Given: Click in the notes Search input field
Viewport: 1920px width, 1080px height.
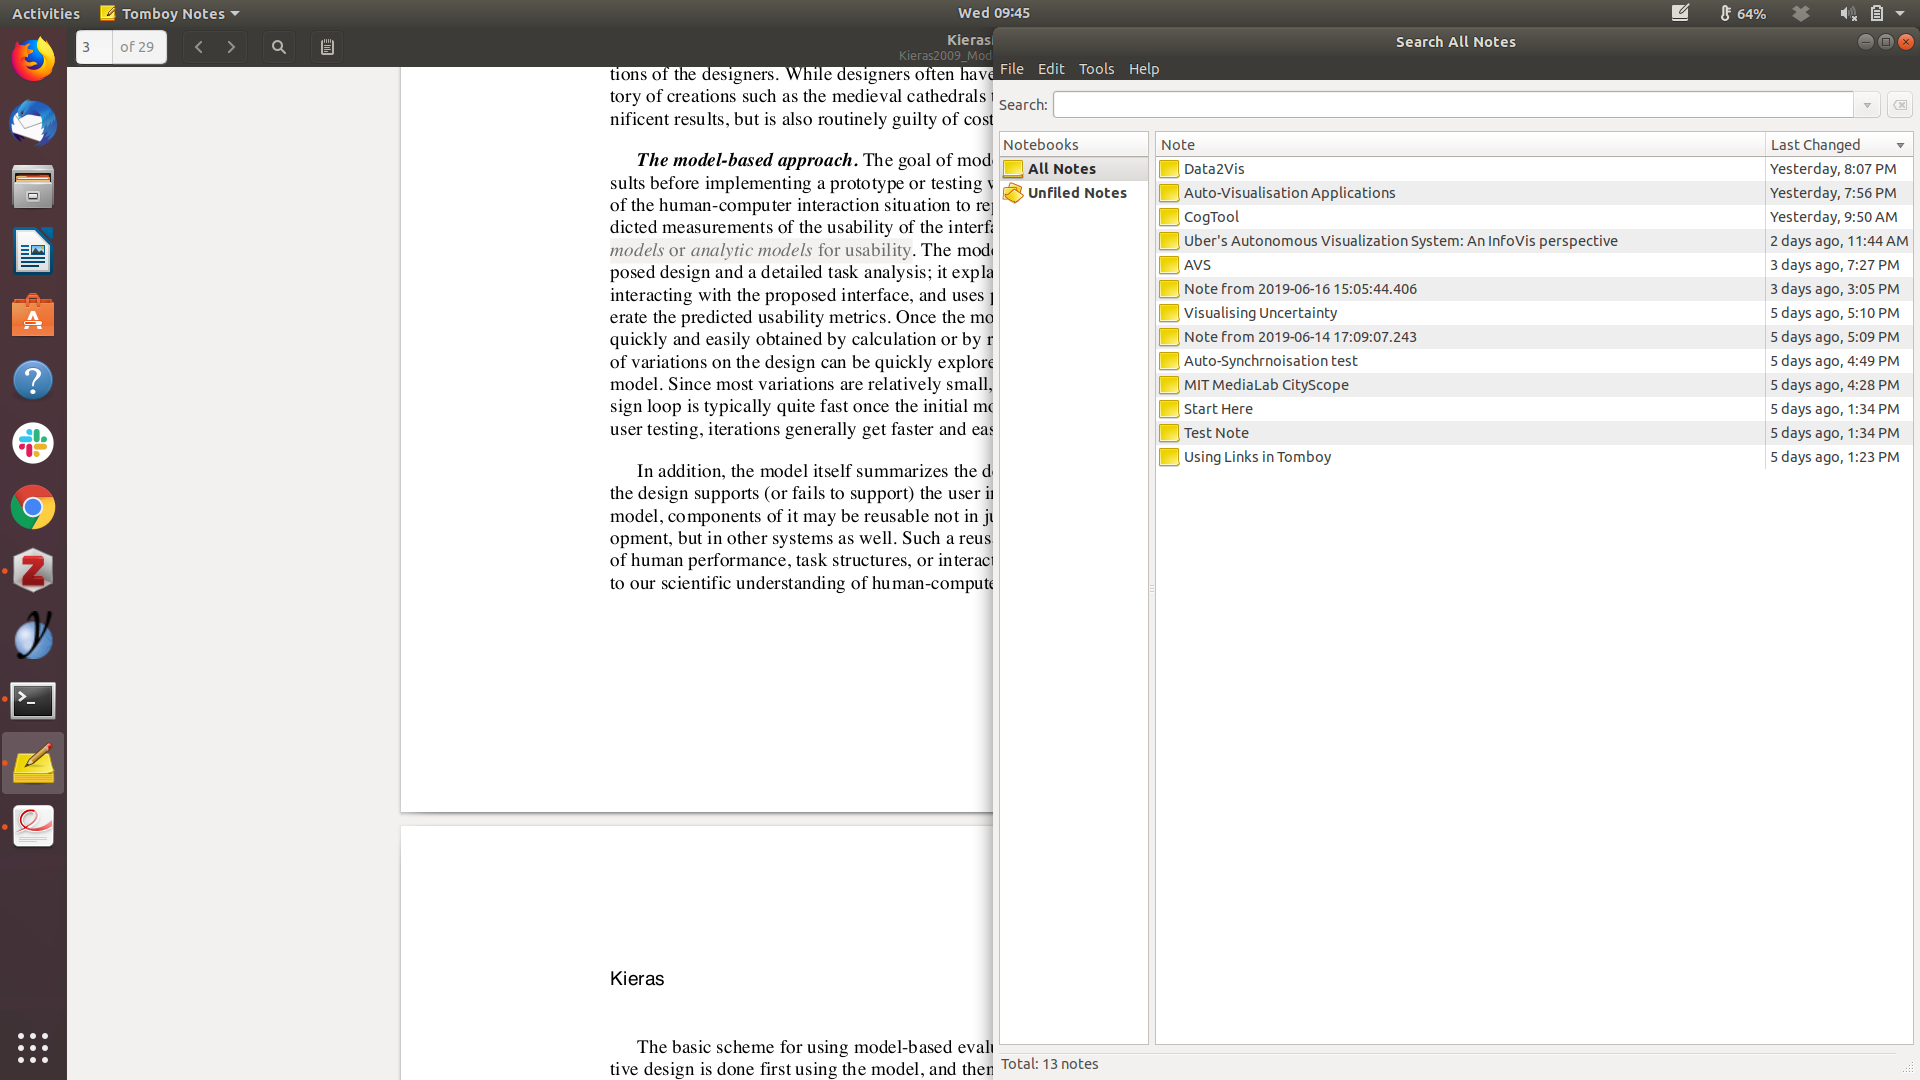Looking at the screenshot, I should coord(1452,105).
